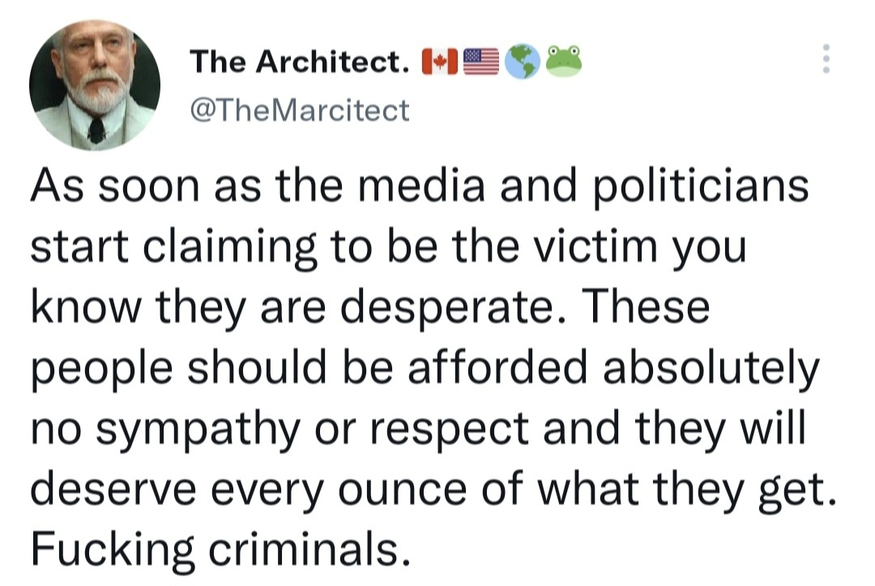875x586 pixels.
Task: Click the Canadian flag emoji
Action: [x=439, y=62]
